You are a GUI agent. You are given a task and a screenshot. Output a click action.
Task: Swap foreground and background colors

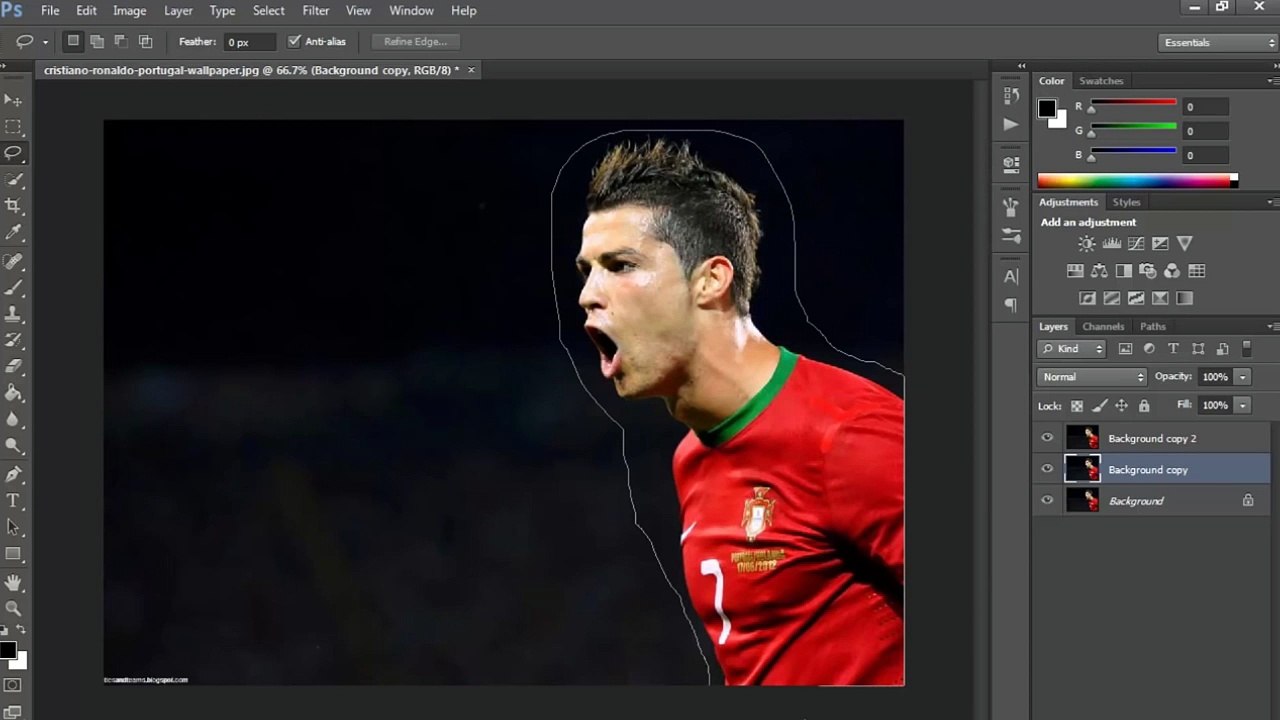pos(22,630)
